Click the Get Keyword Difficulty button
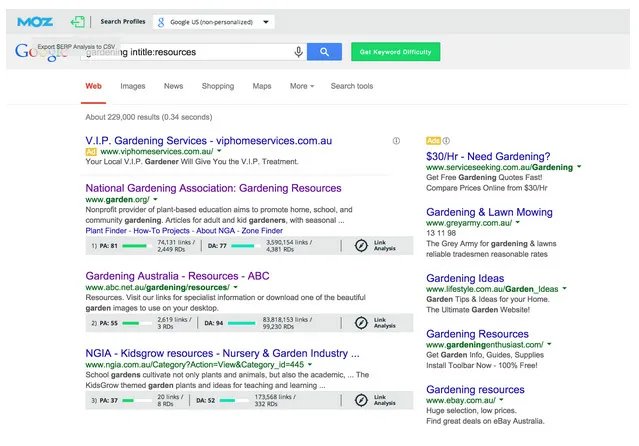The height and width of the screenshot is (446, 639). tap(395, 52)
